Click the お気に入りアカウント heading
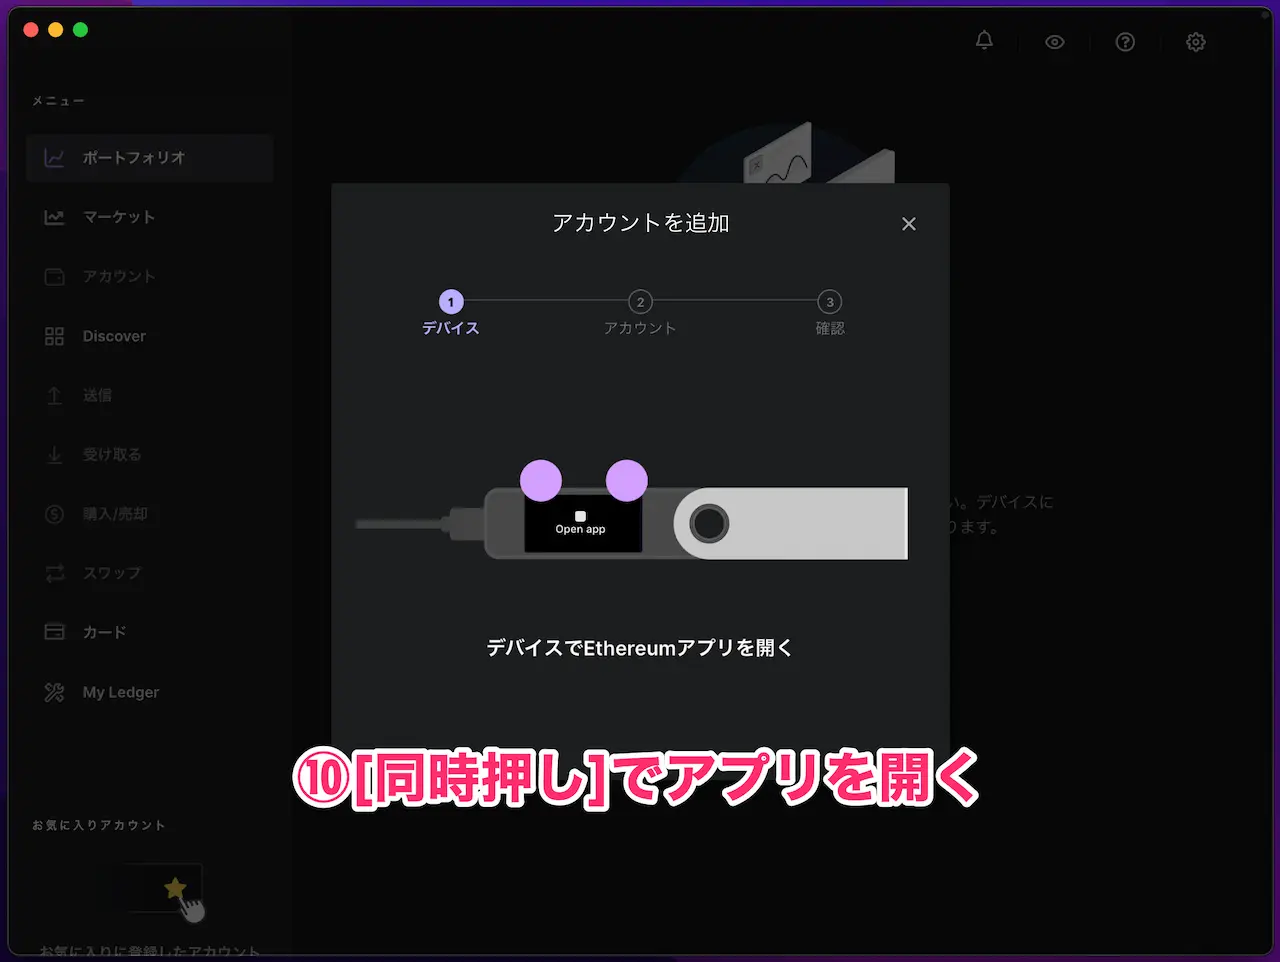This screenshot has width=1280, height=962. click(x=99, y=825)
